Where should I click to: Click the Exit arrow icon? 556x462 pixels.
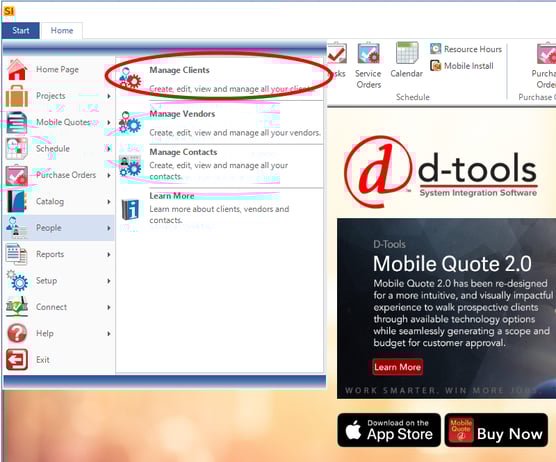pos(17,360)
